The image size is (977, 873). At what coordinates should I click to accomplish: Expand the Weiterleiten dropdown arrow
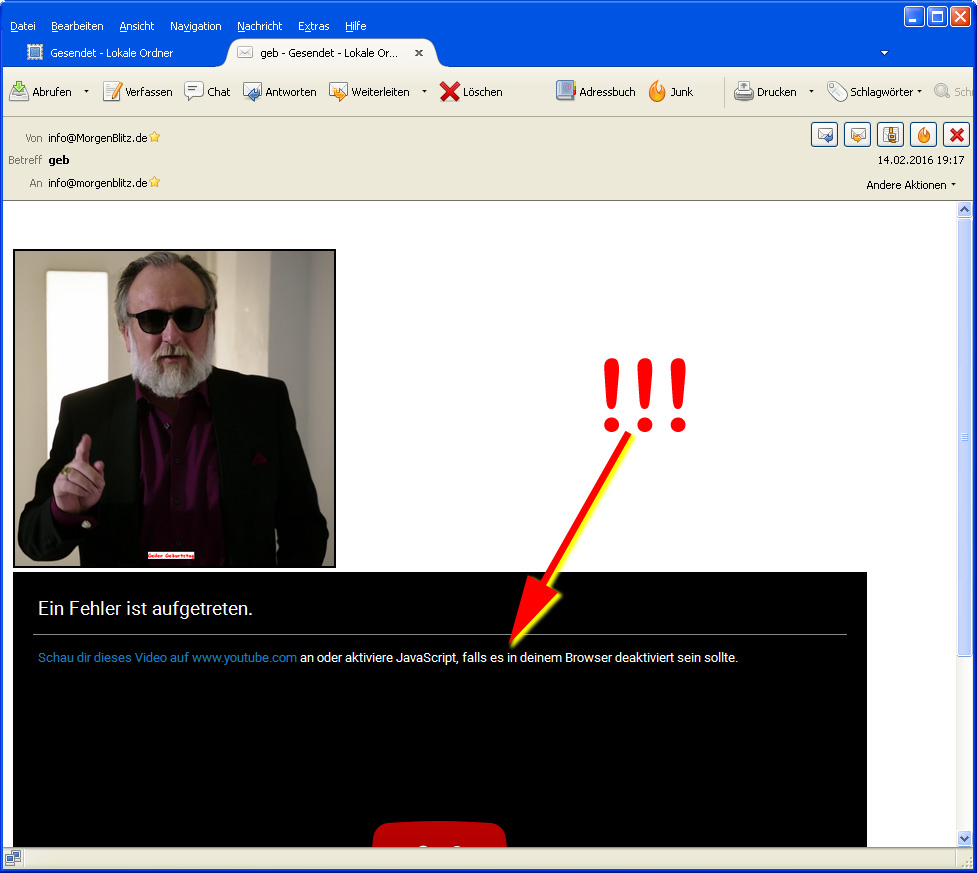[x=424, y=92]
